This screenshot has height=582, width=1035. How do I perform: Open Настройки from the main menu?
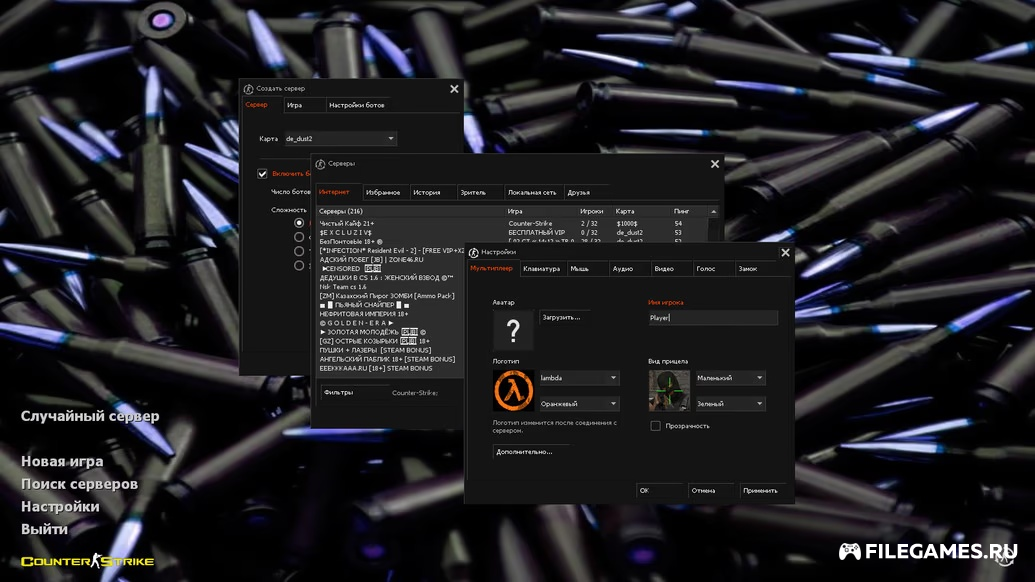pyautogui.click(x=60, y=506)
